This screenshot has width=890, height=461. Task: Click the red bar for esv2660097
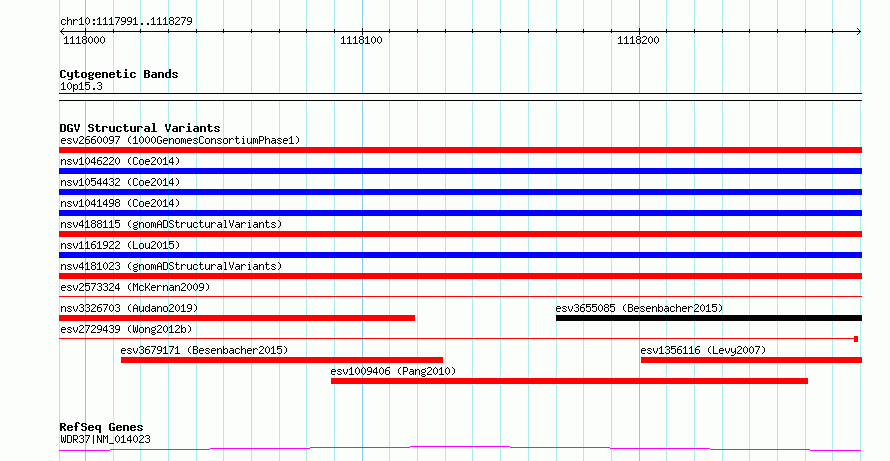pos(460,150)
